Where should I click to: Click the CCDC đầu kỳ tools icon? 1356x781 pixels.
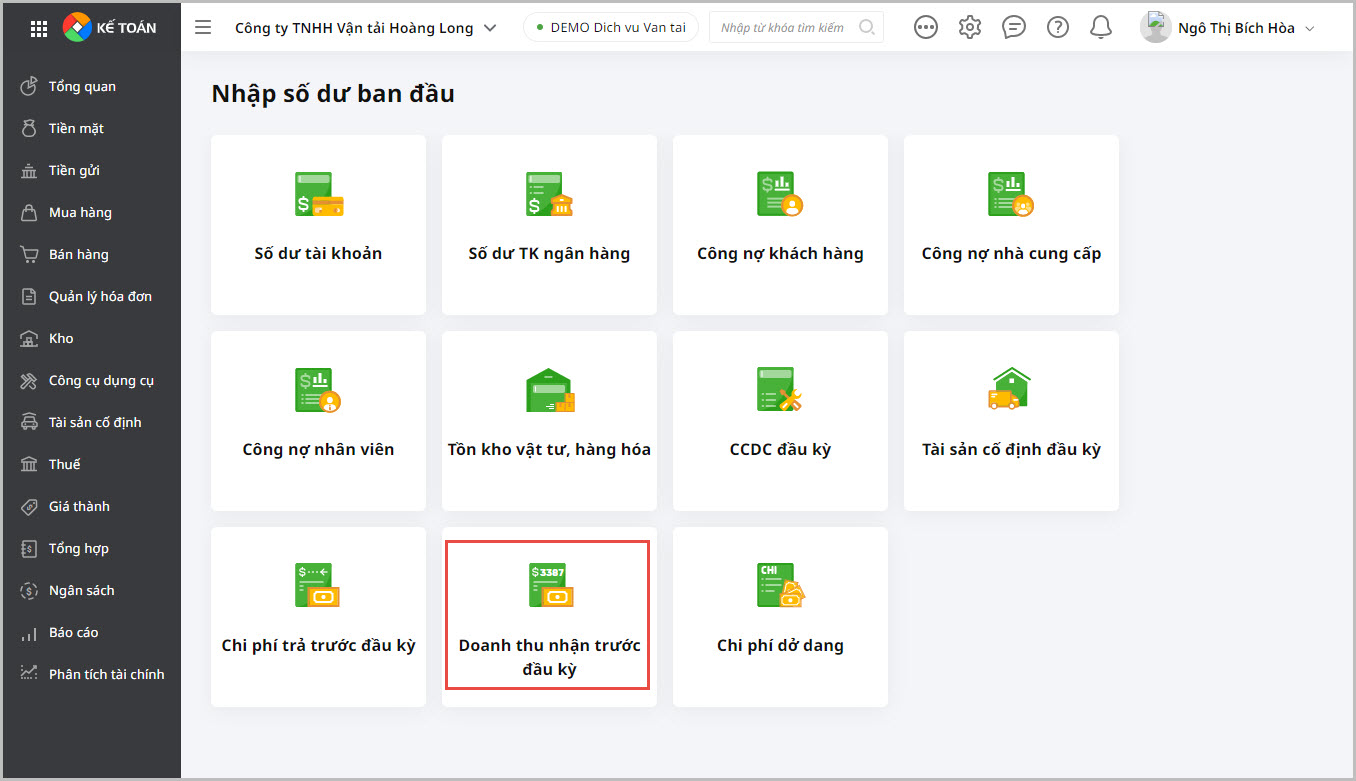point(780,390)
